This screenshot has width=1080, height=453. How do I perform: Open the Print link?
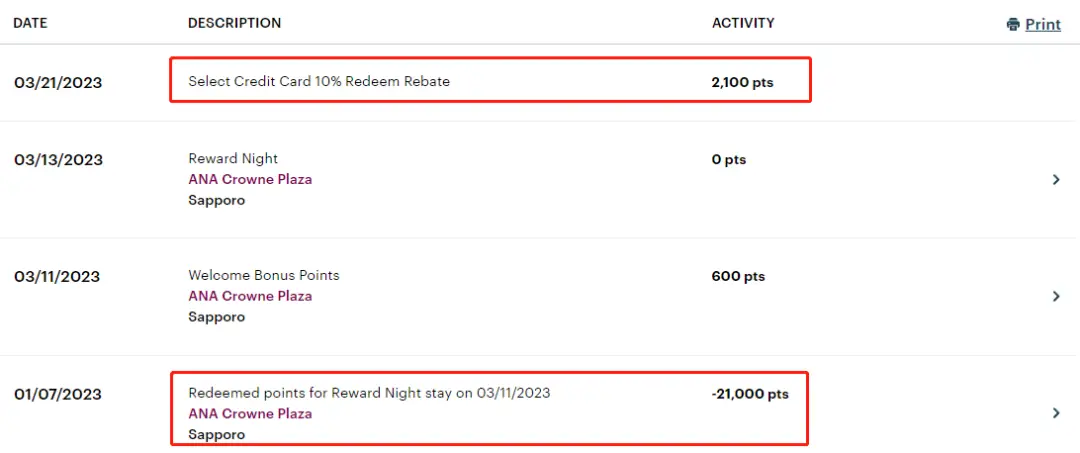(1043, 24)
